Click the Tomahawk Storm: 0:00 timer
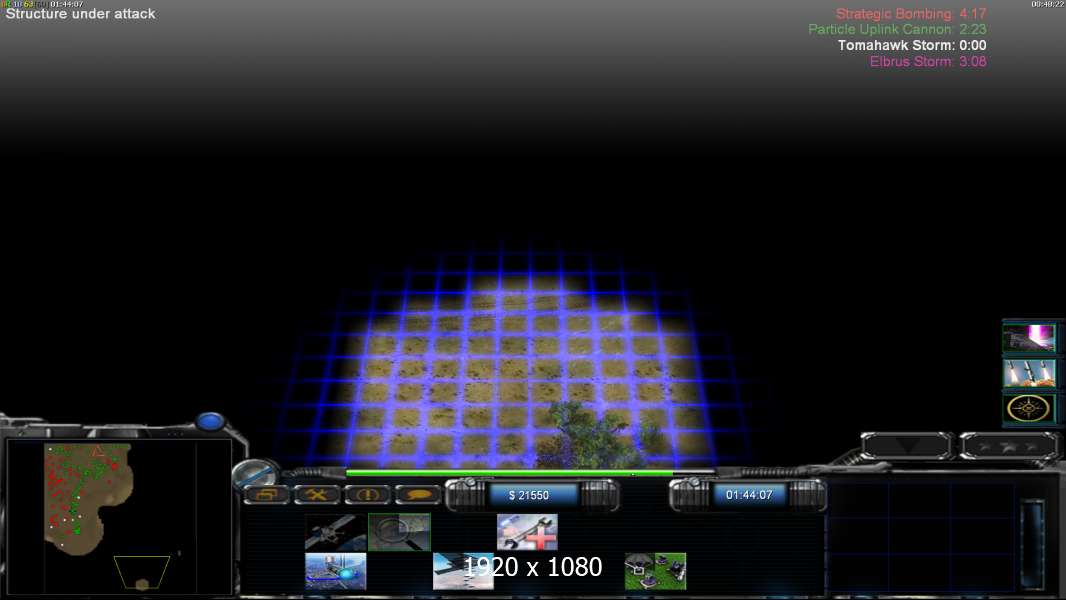This screenshot has width=1066, height=600. point(912,46)
